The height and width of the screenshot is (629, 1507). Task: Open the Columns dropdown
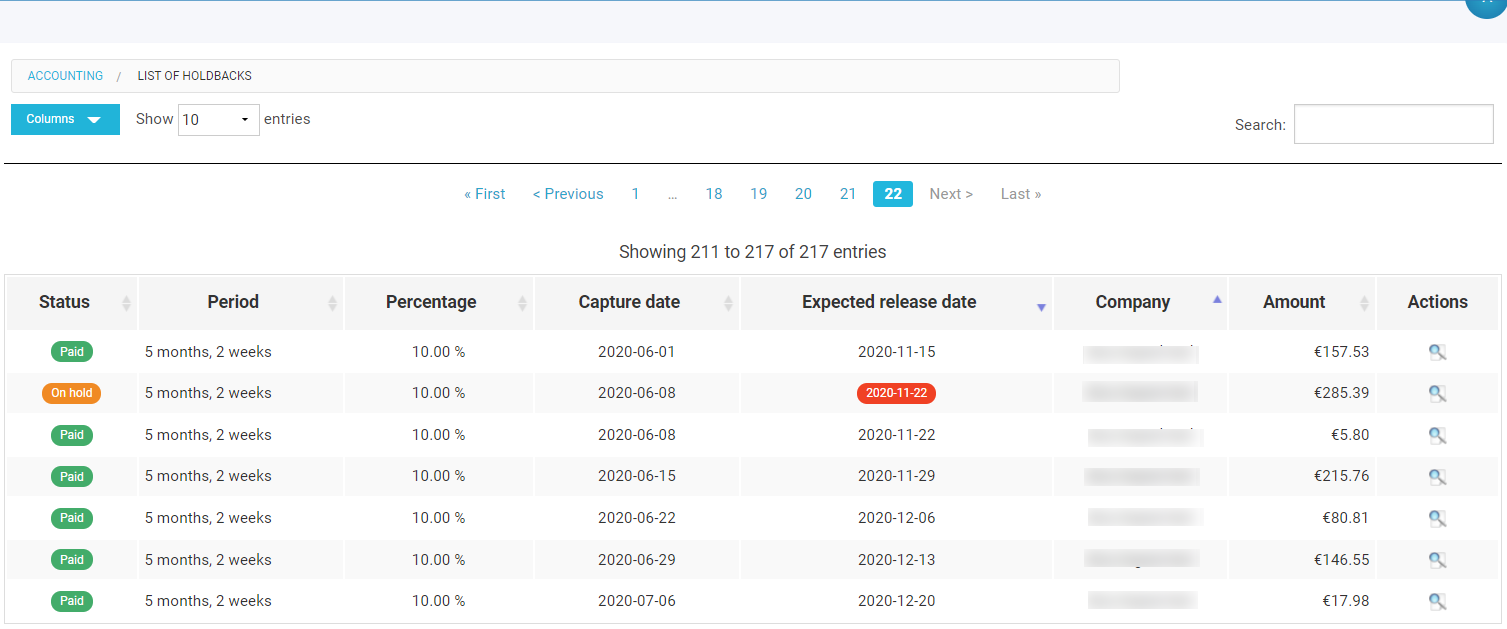(64, 119)
